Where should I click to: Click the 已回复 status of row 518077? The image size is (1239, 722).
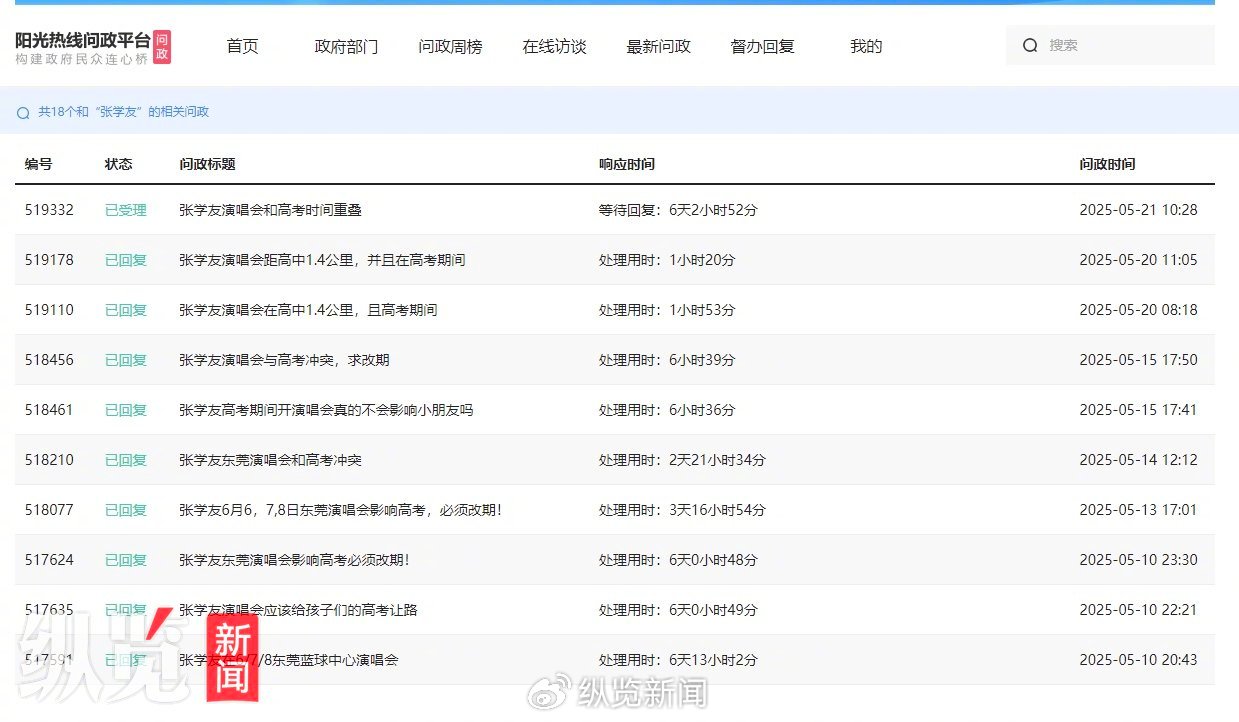[x=126, y=510]
